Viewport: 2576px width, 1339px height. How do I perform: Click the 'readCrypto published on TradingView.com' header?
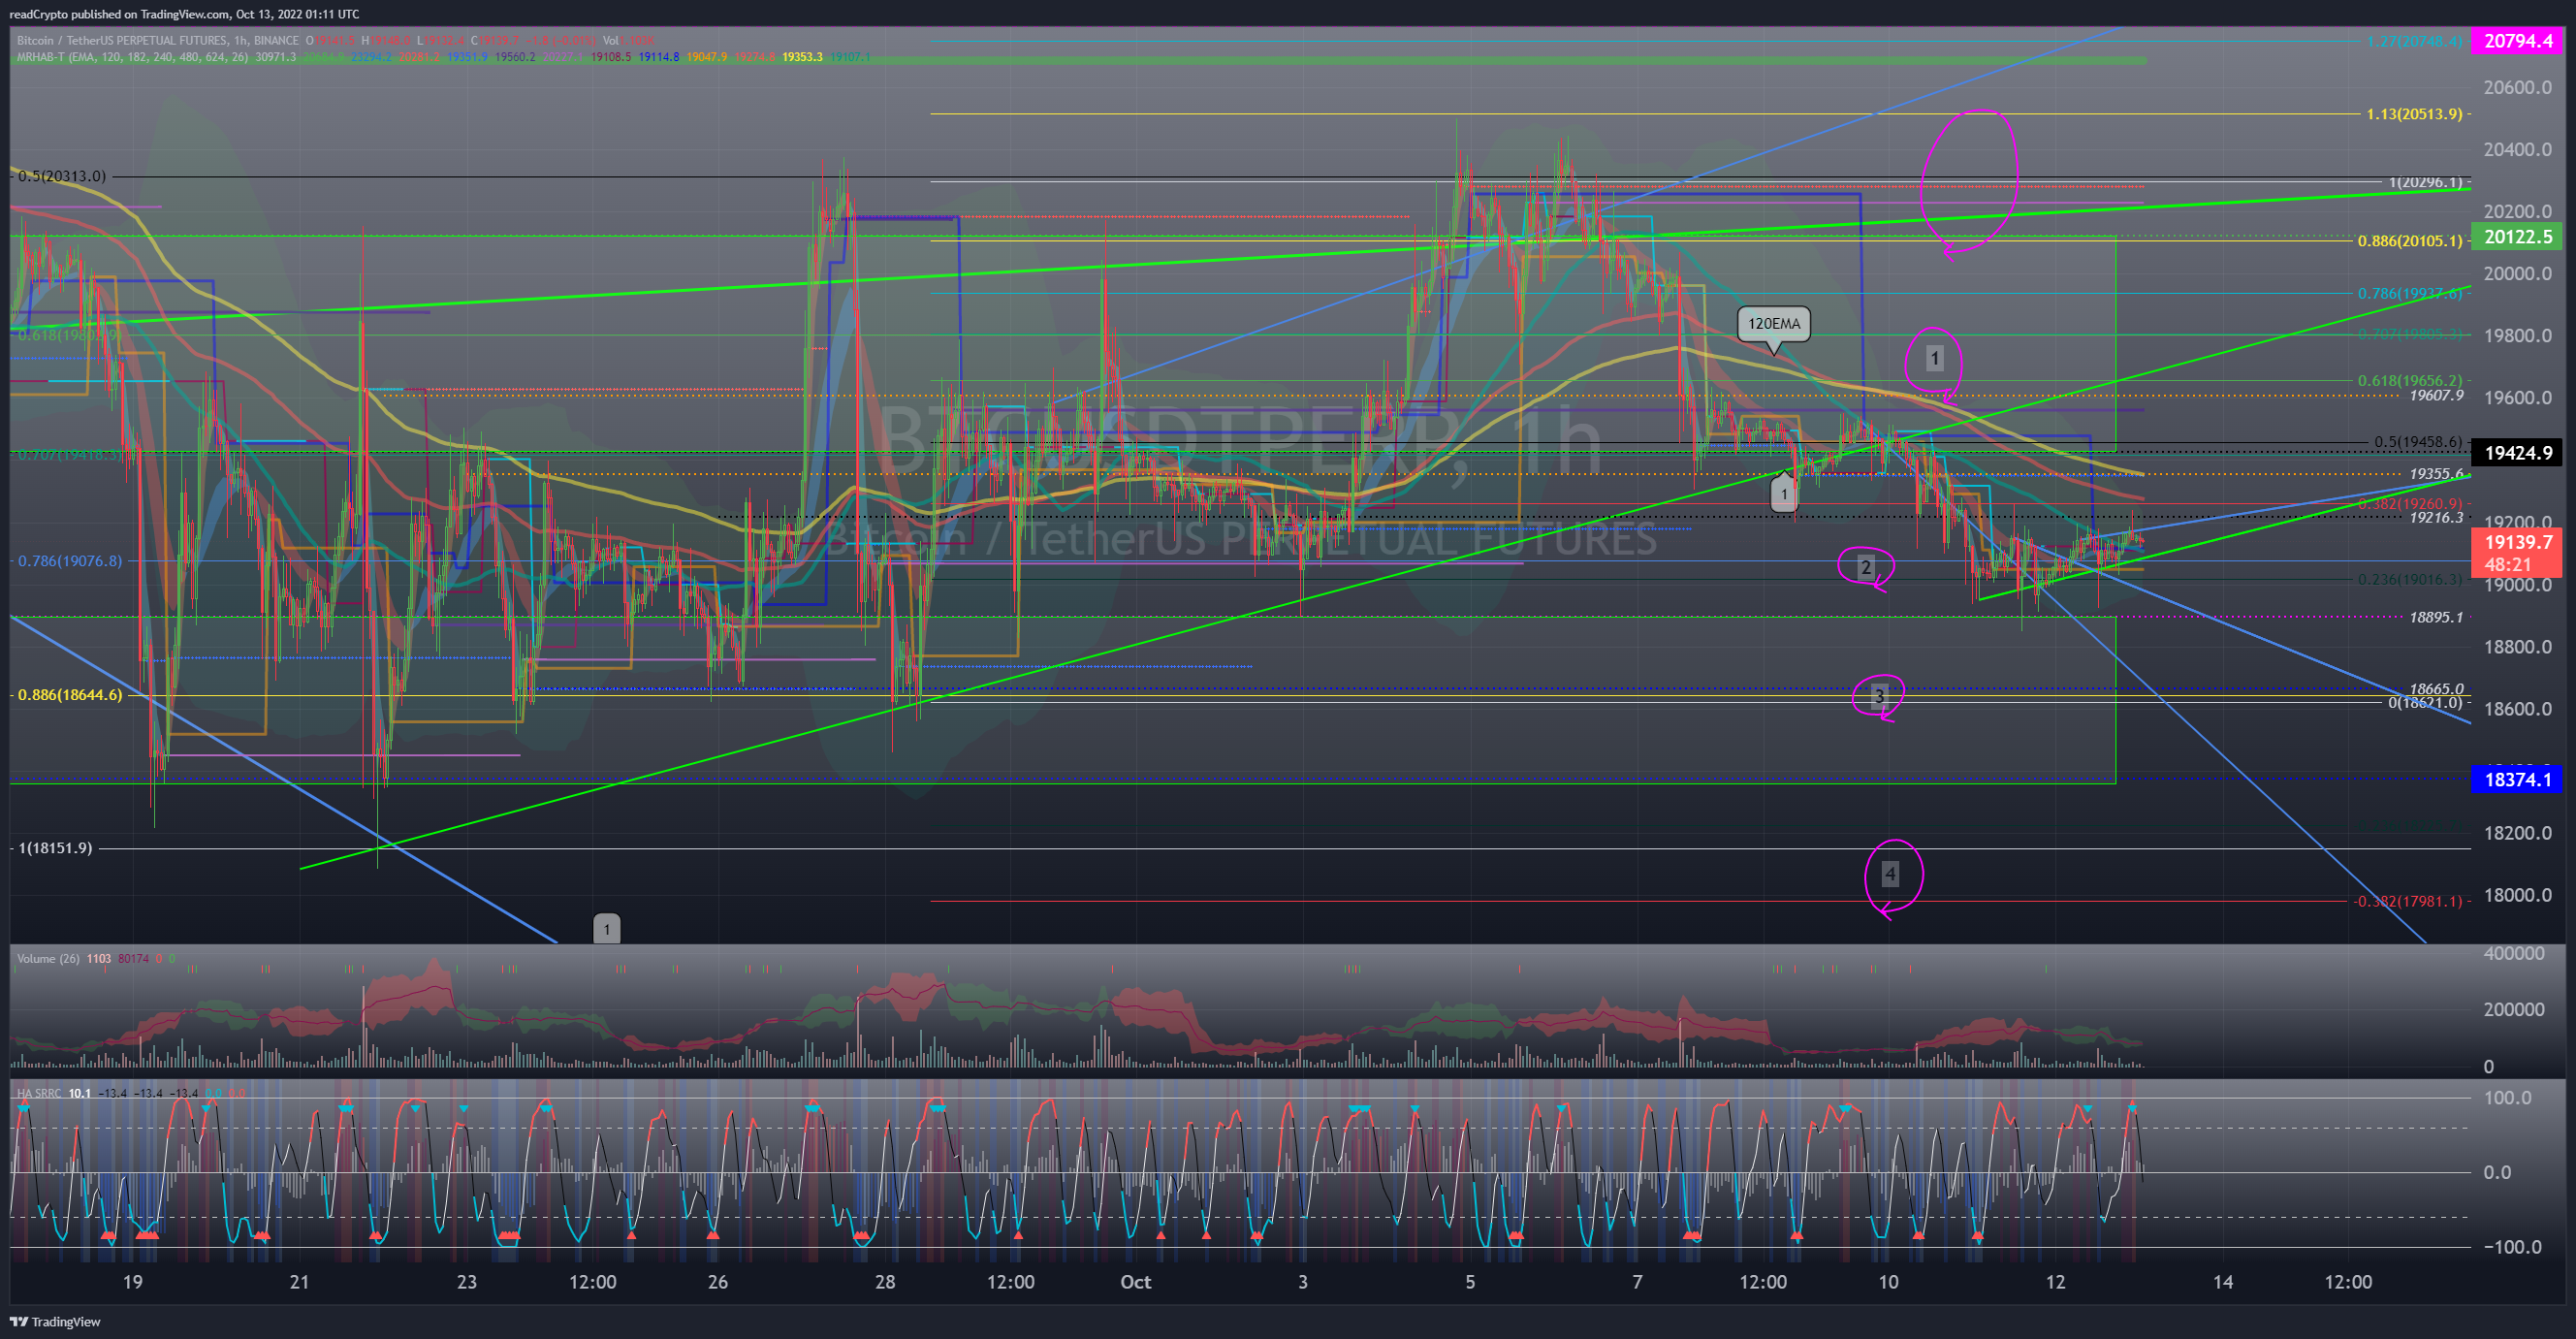point(184,14)
